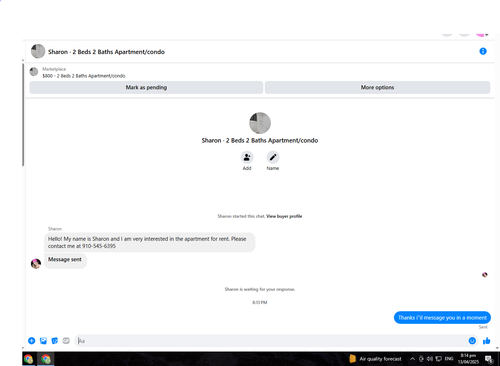Open more actions plus icon in composer

pyautogui.click(x=32, y=341)
